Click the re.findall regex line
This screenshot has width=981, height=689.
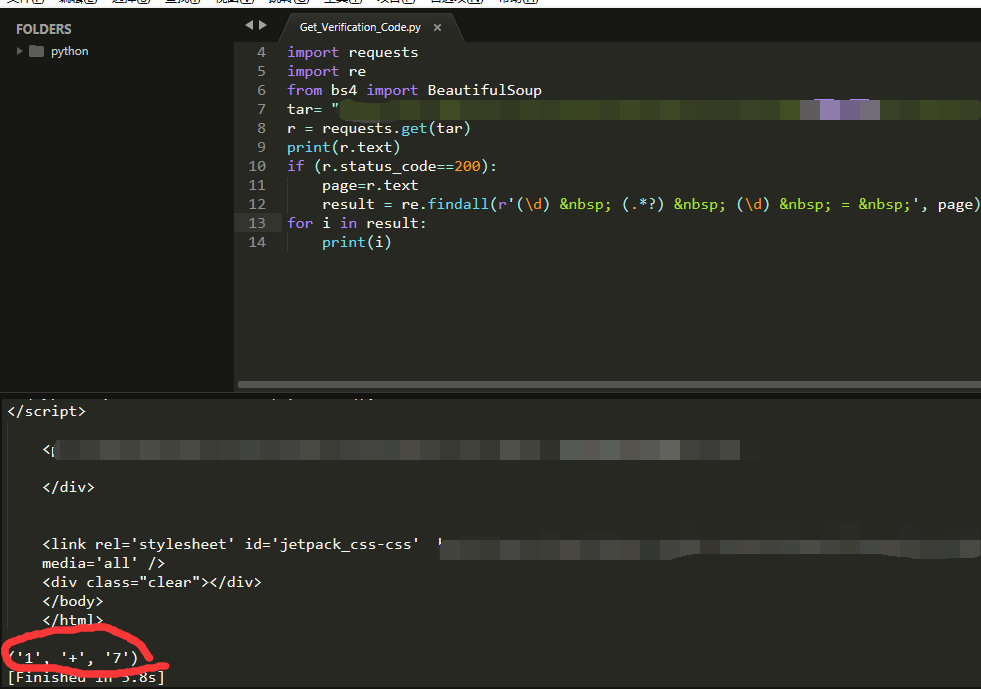[648, 205]
